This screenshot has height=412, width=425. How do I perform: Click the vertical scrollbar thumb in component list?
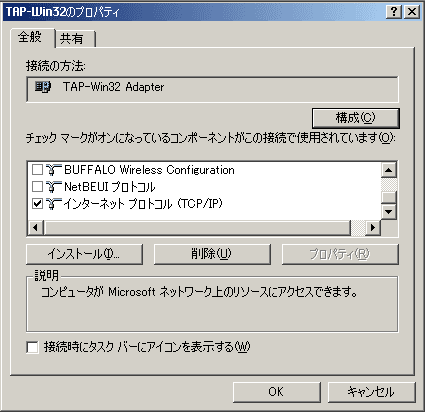(x=389, y=197)
